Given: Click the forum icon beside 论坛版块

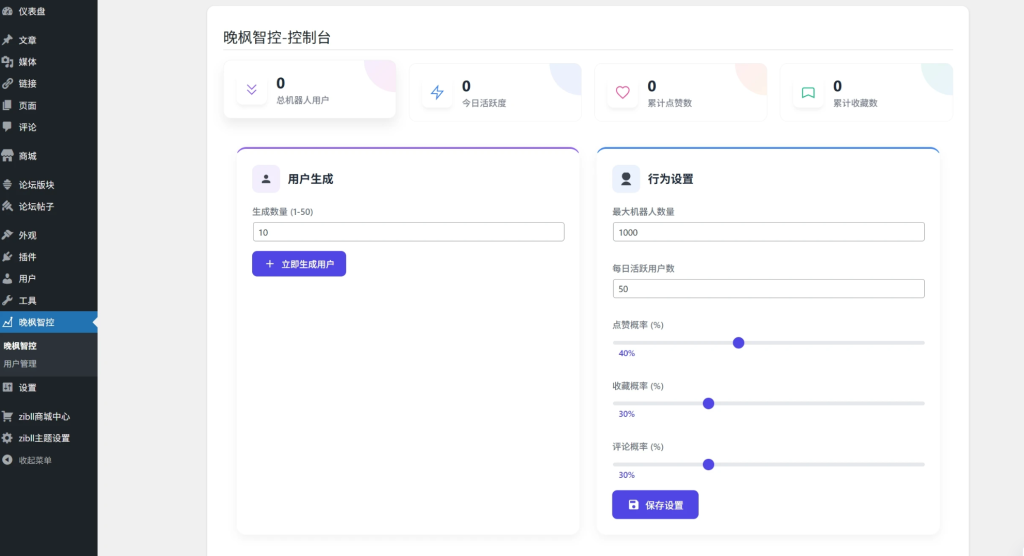Looking at the screenshot, I should (x=7, y=184).
